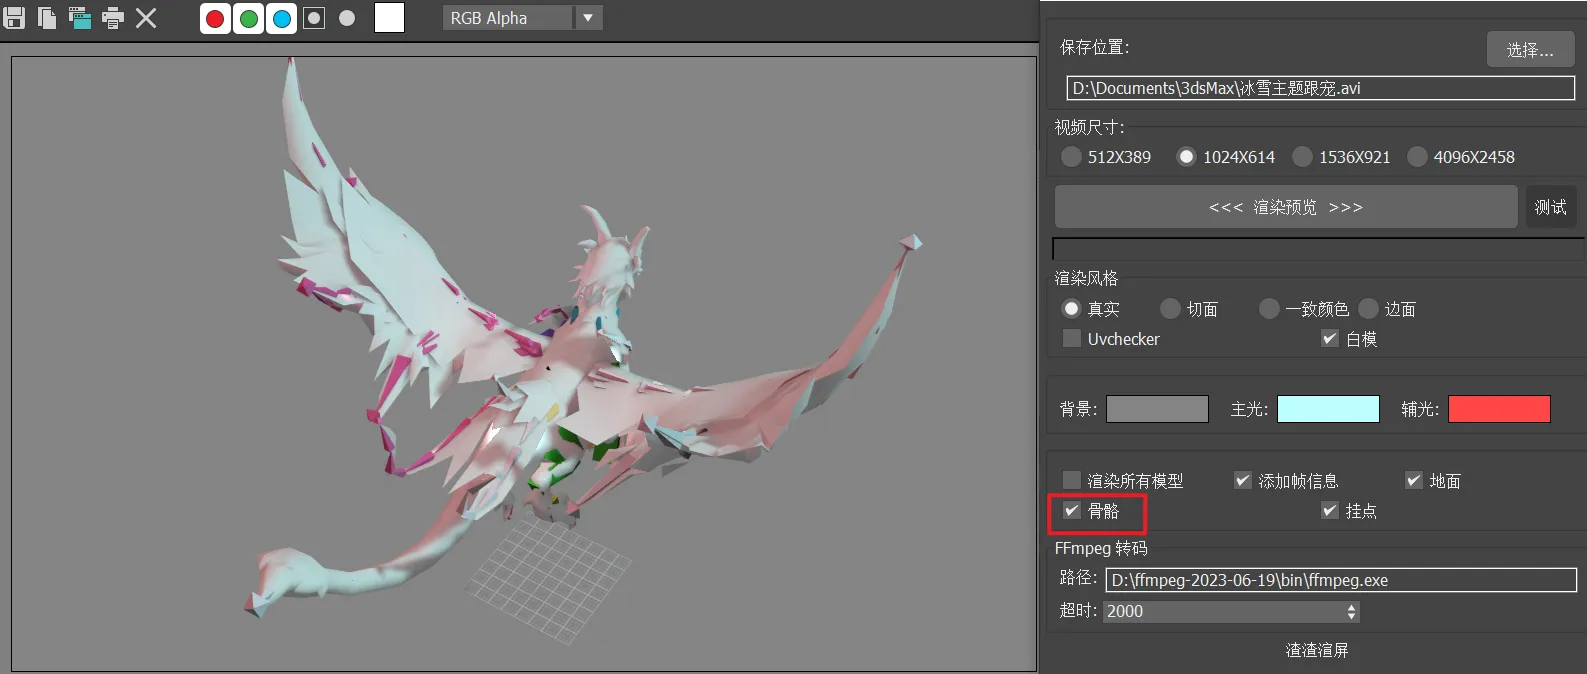Click the 测试 button

click(x=1550, y=207)
